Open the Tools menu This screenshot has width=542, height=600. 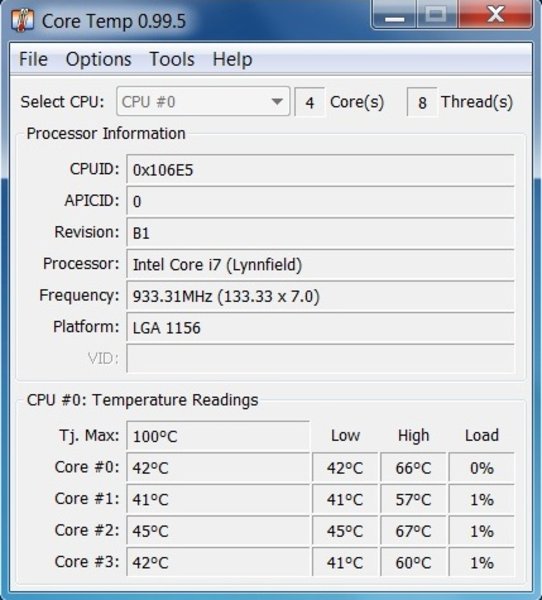coord(172,59)
